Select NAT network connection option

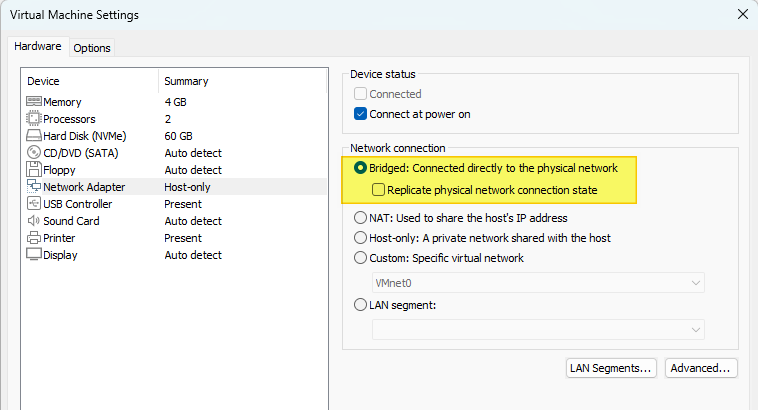pyautogui.click(x=360, y=218)
